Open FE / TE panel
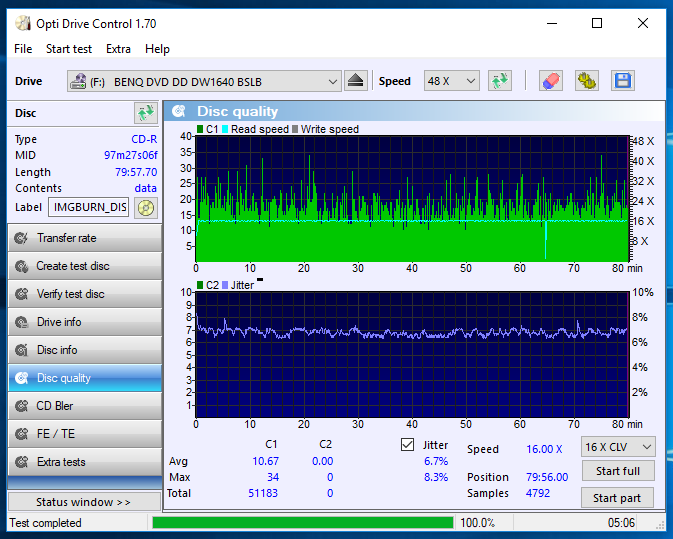This screenshot has height=539, width=673. (85, 434)
